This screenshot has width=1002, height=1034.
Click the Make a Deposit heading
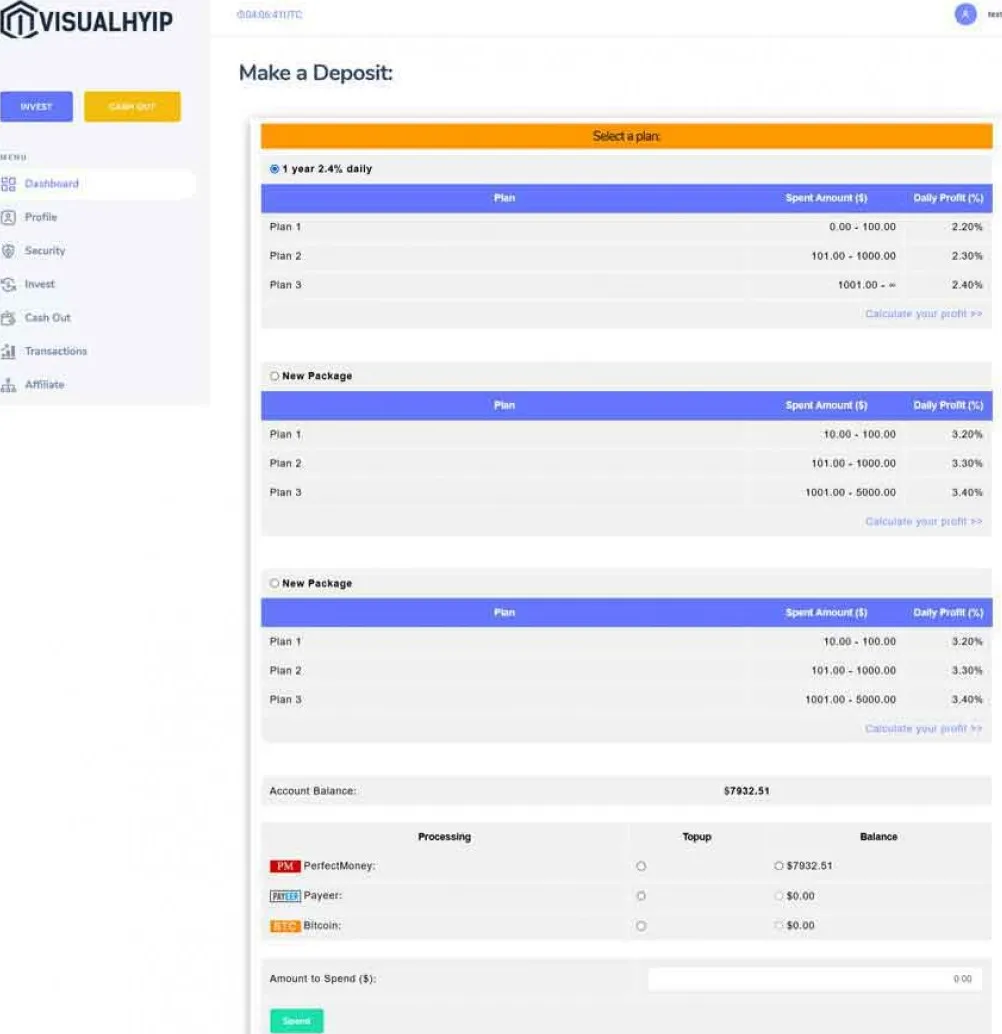pos(315,73)
